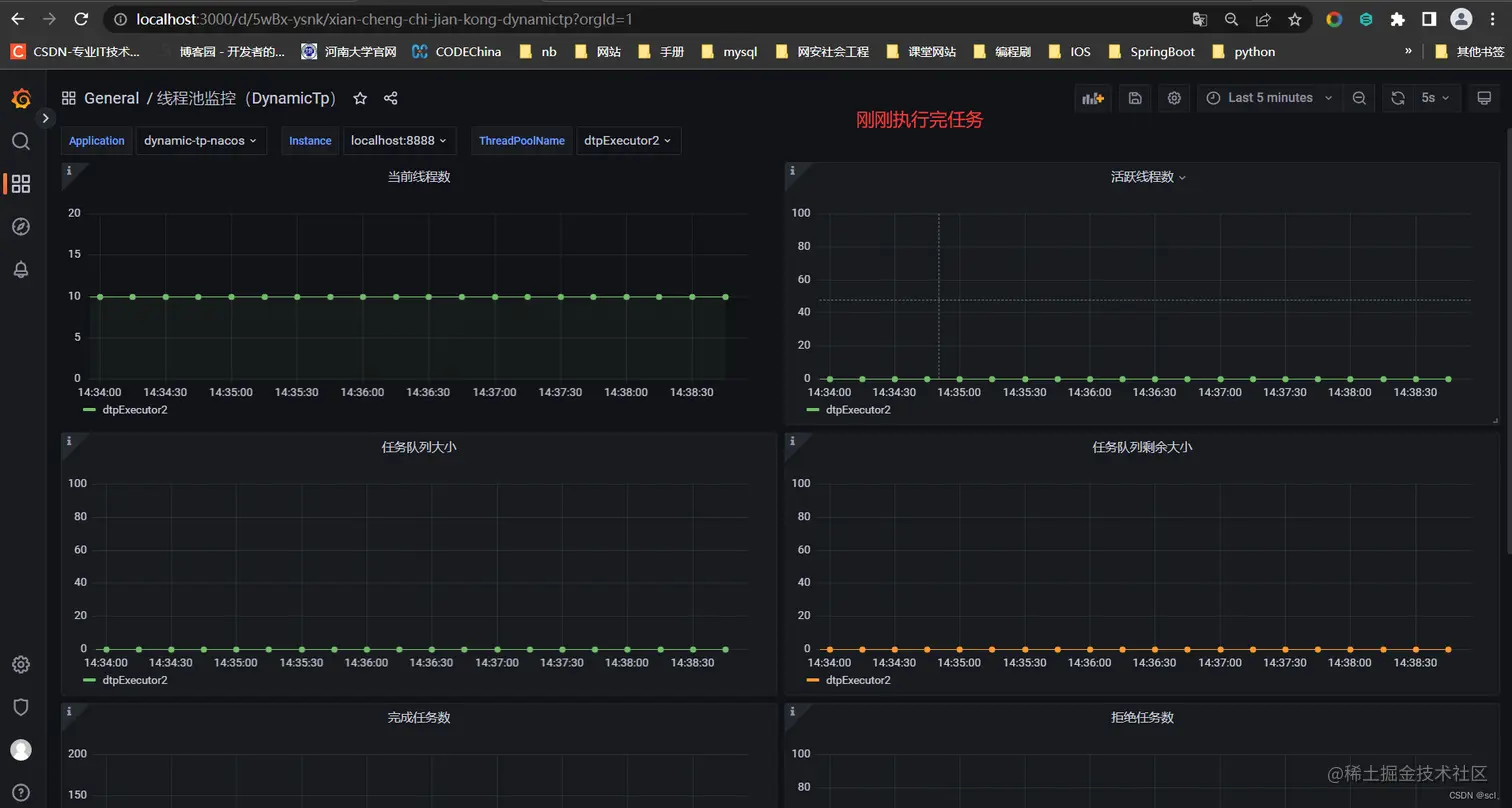Share the dashboard via share icon
The image size is (1512, 808).
pos(391,98)
